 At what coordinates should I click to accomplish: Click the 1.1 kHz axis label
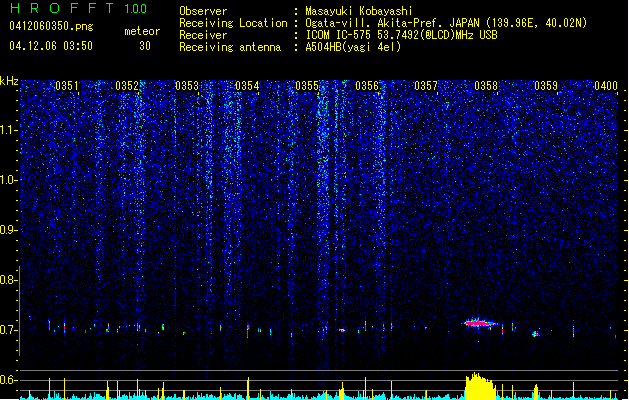[x=9, y=130]
